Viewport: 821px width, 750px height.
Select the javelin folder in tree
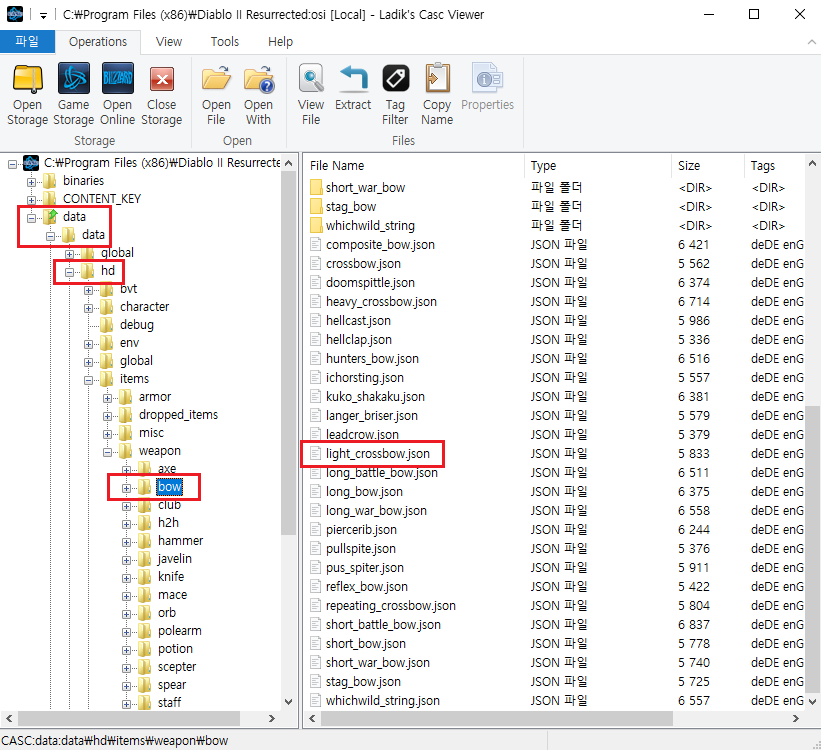[x=175, y=559]
